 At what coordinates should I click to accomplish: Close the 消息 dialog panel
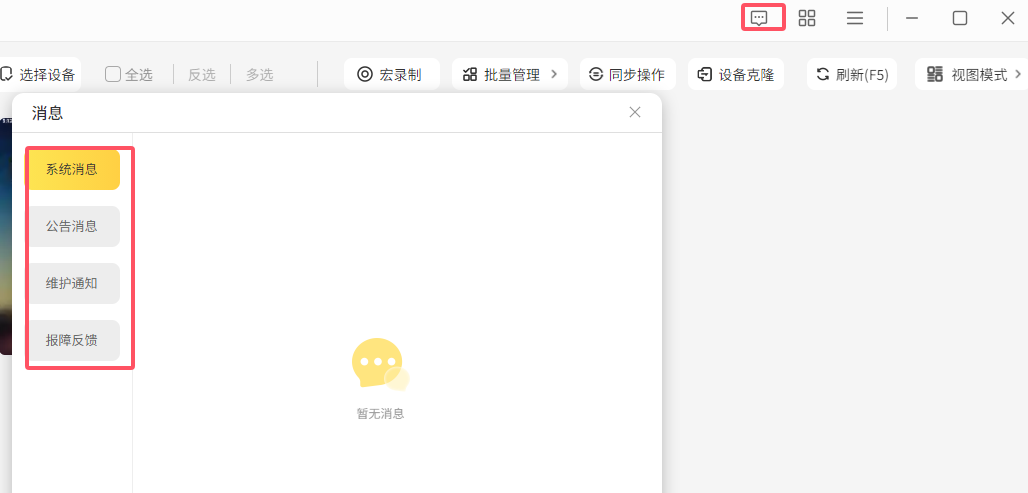coord(635,112)
